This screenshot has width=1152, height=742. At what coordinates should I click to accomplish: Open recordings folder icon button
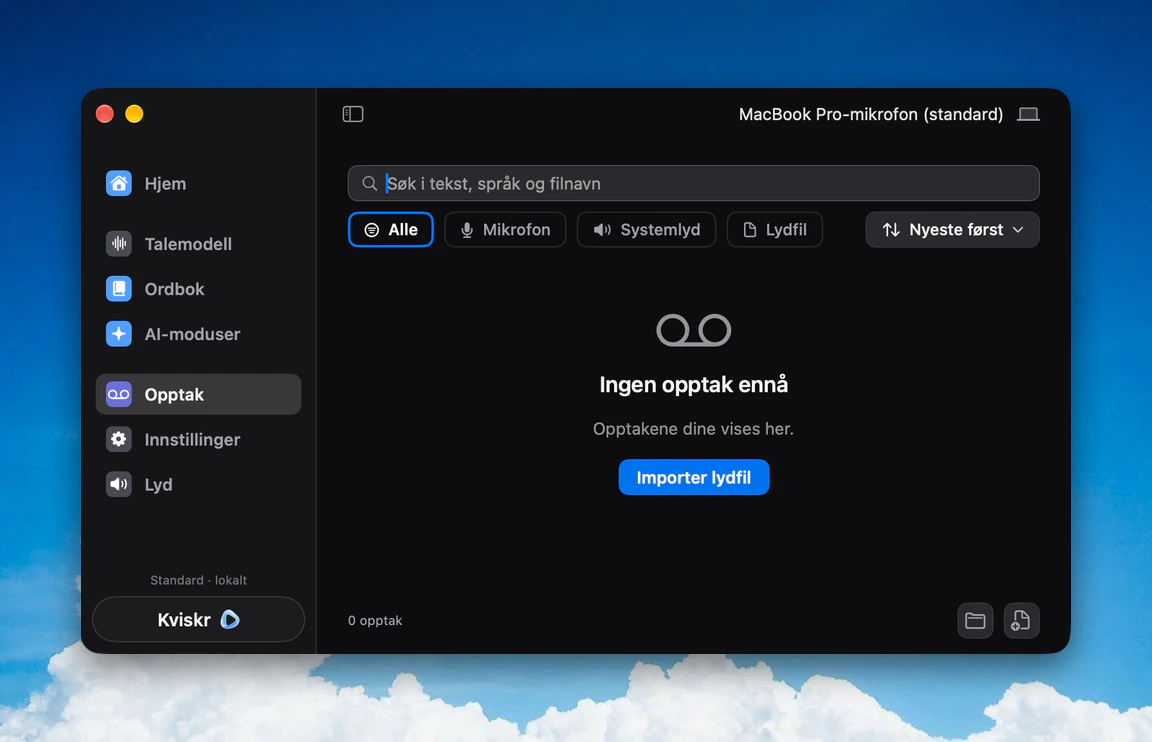coord(975,621)
